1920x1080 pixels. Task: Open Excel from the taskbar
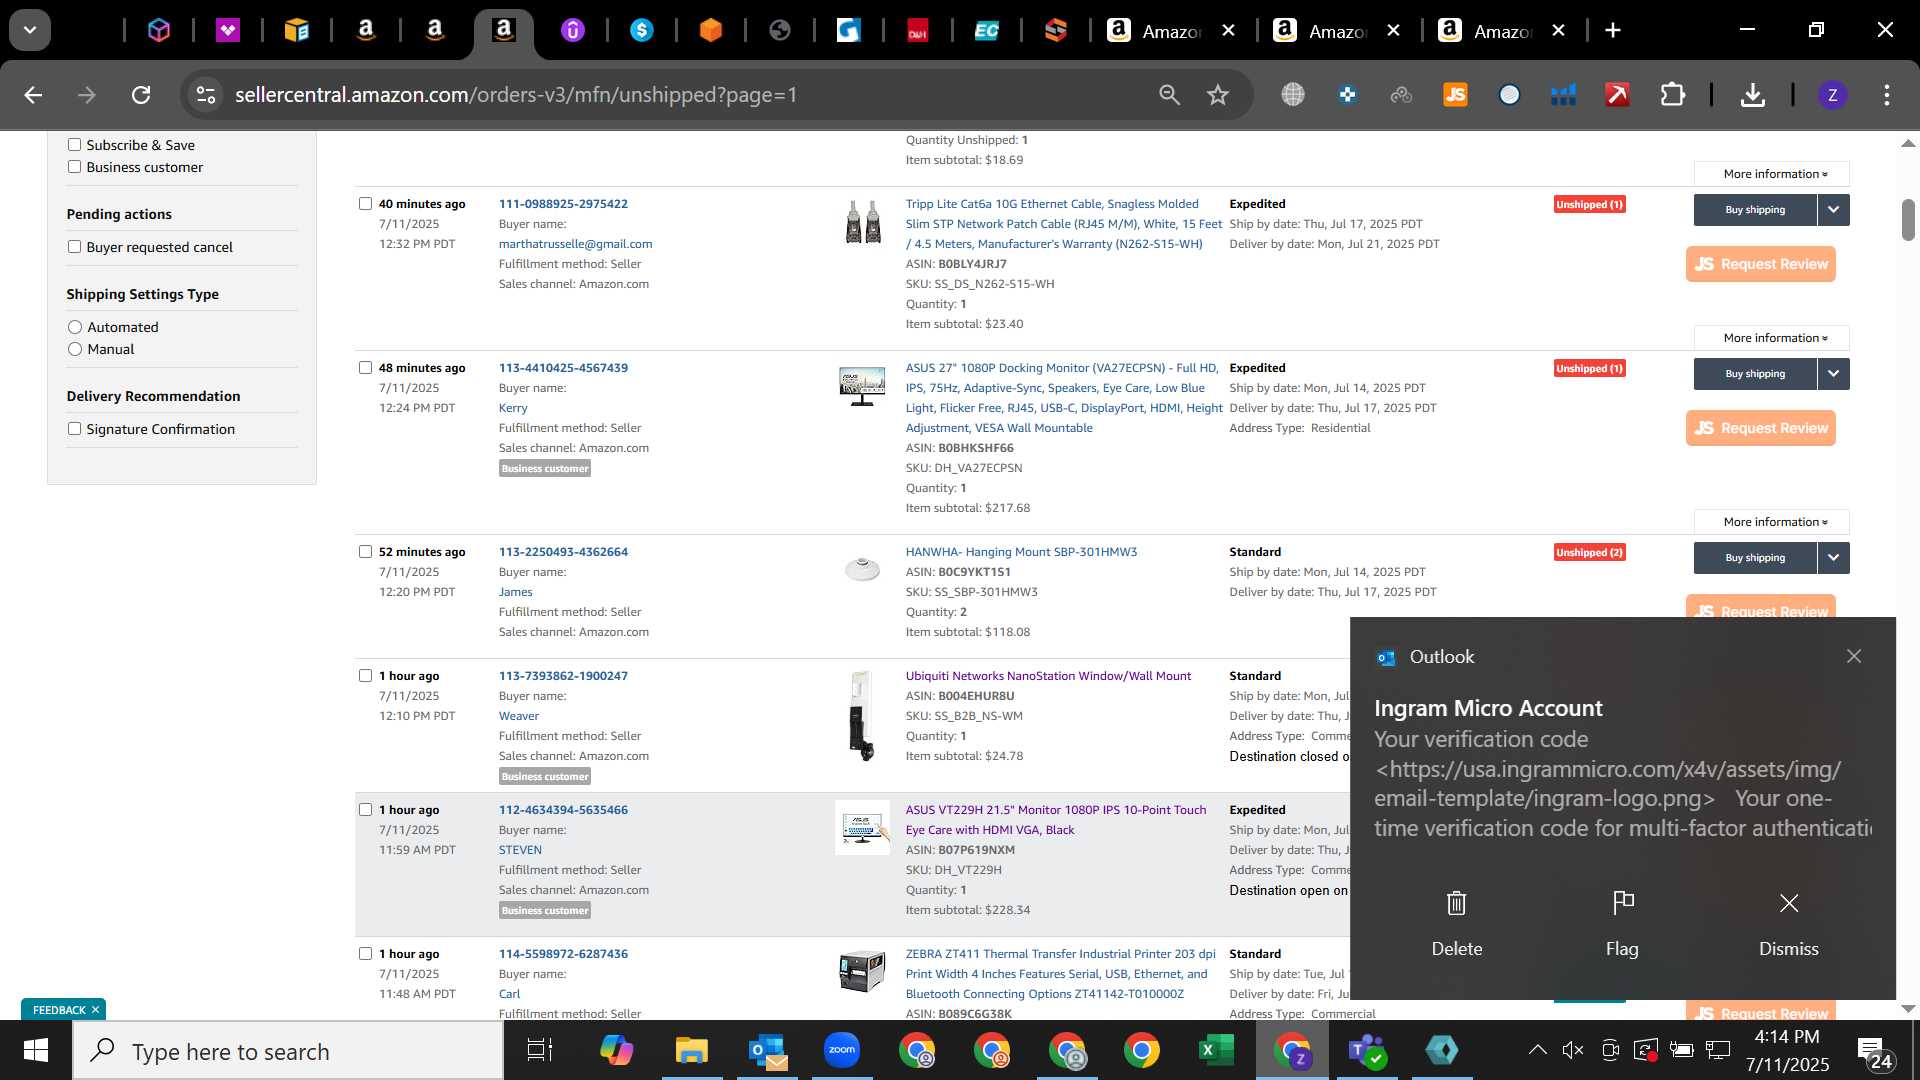(1216, 1051)
